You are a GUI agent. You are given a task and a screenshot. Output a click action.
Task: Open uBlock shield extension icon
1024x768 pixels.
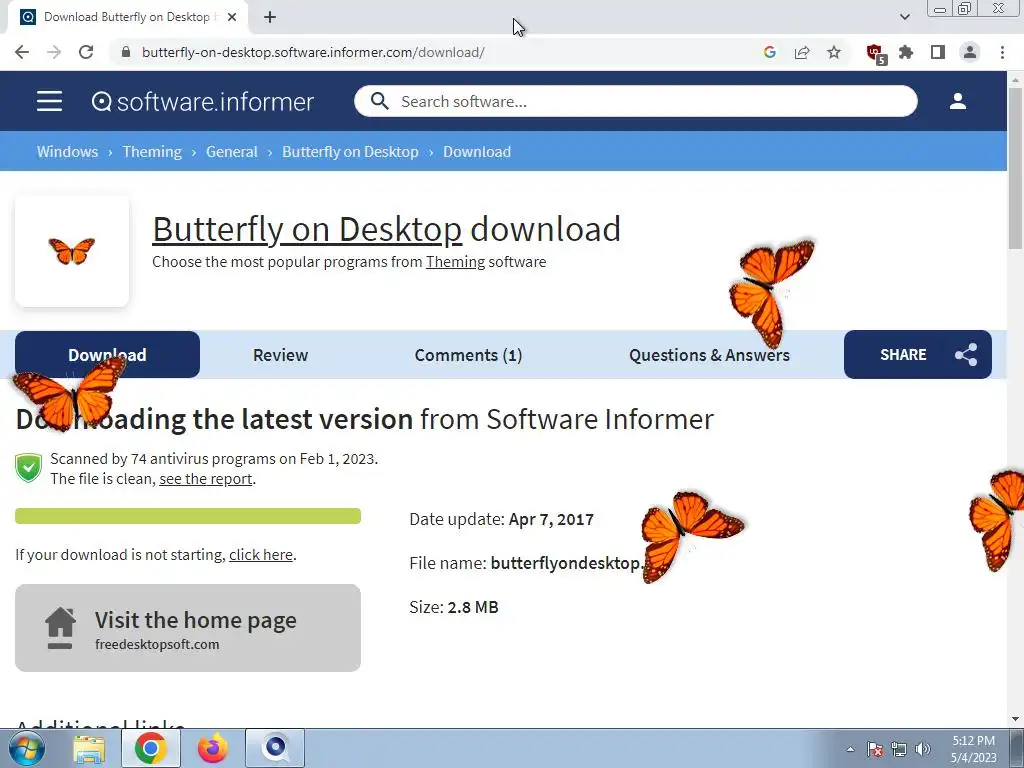pos(875,54)
